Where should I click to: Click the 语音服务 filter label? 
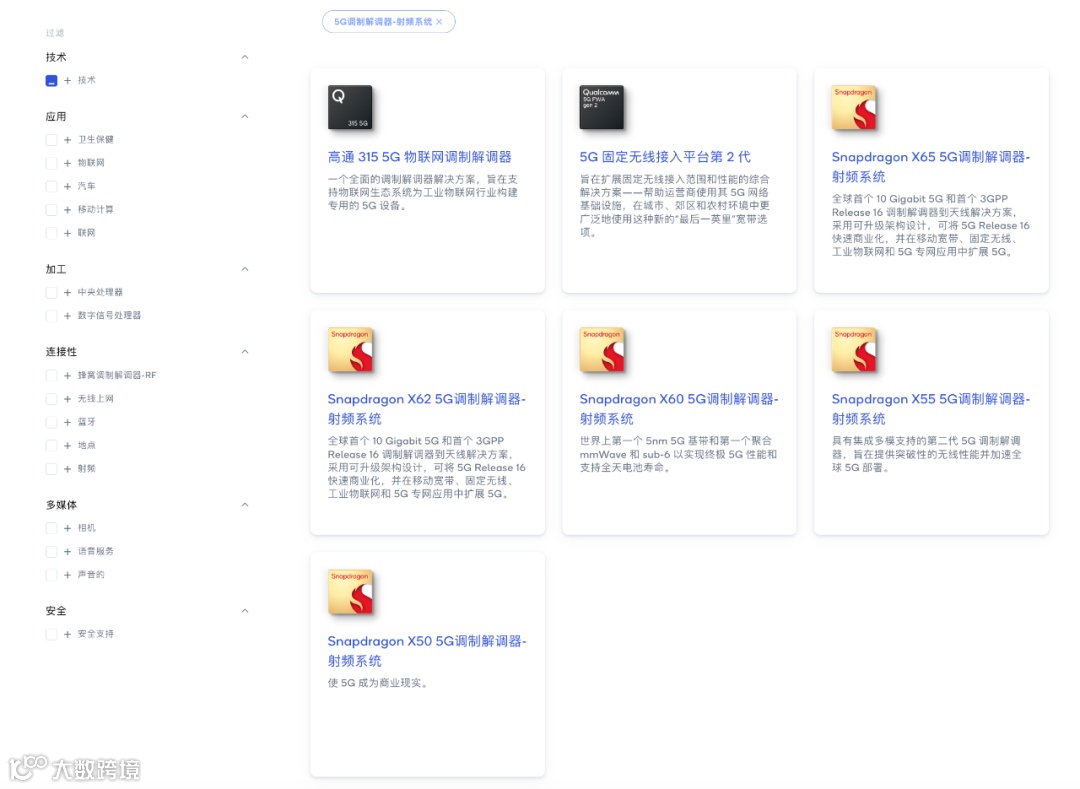(x=96, y=552)
